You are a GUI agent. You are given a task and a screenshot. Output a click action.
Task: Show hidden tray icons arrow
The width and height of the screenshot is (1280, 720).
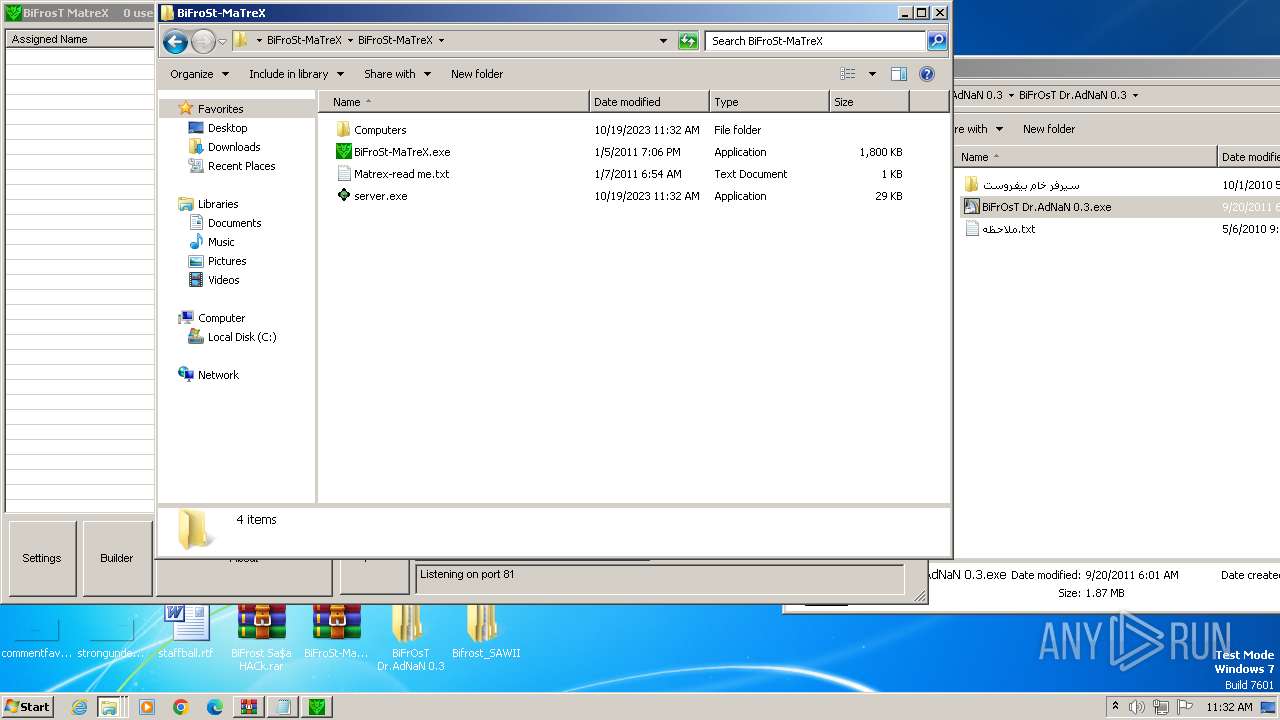click(1115, 707)
